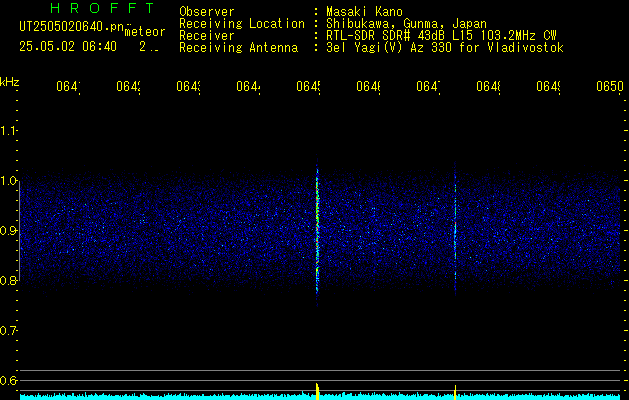Click the large yellow power spike at bottom
629x400 pixels.
tap(317, 391)
